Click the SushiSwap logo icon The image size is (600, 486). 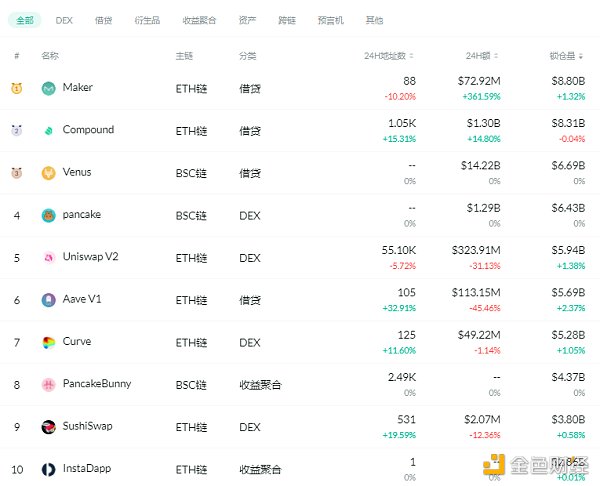48,427
